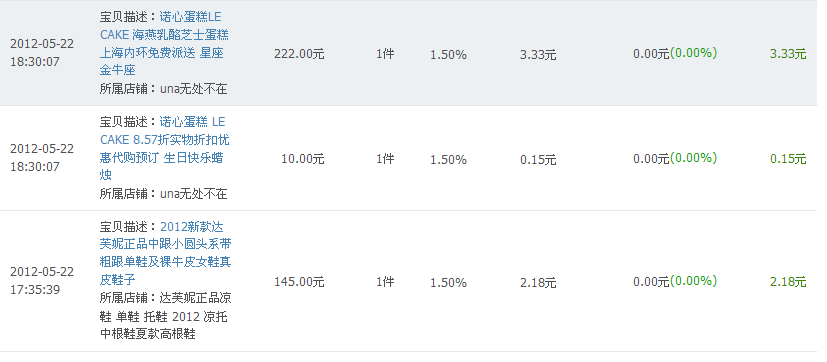Click the black 3.33元 commission value
This screenshot has width=827, height=362.
[x=538, y=54]
